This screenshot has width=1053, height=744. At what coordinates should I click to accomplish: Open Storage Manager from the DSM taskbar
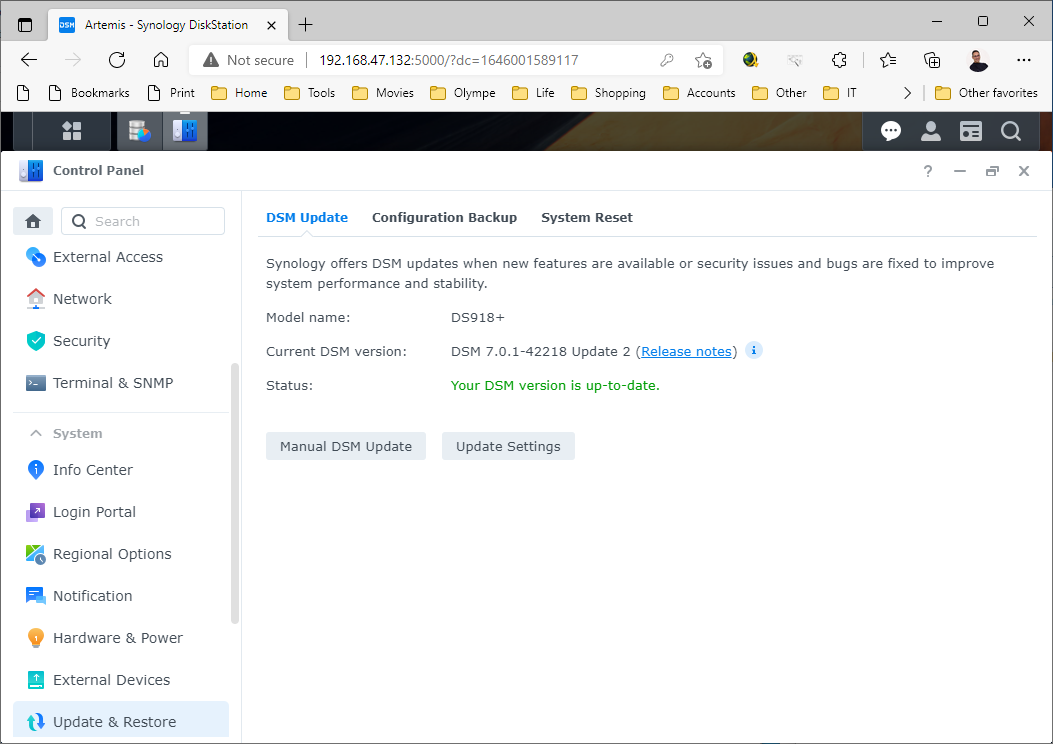tap(140, 131)
